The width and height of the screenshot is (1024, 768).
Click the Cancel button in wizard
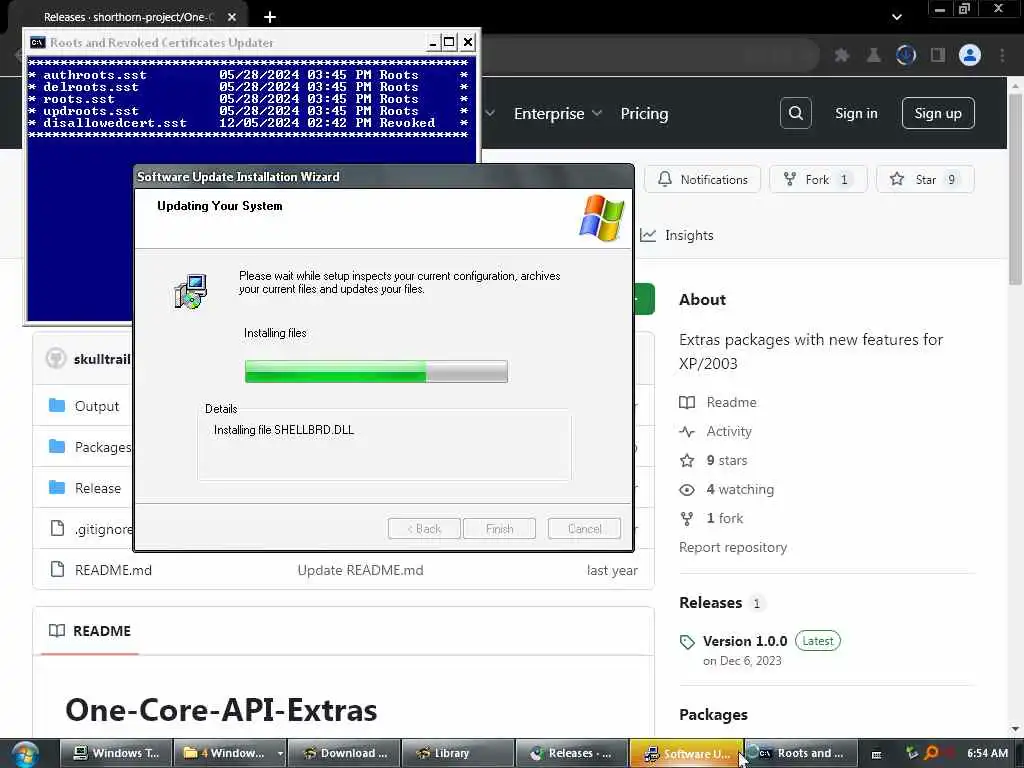coord(584,529)
